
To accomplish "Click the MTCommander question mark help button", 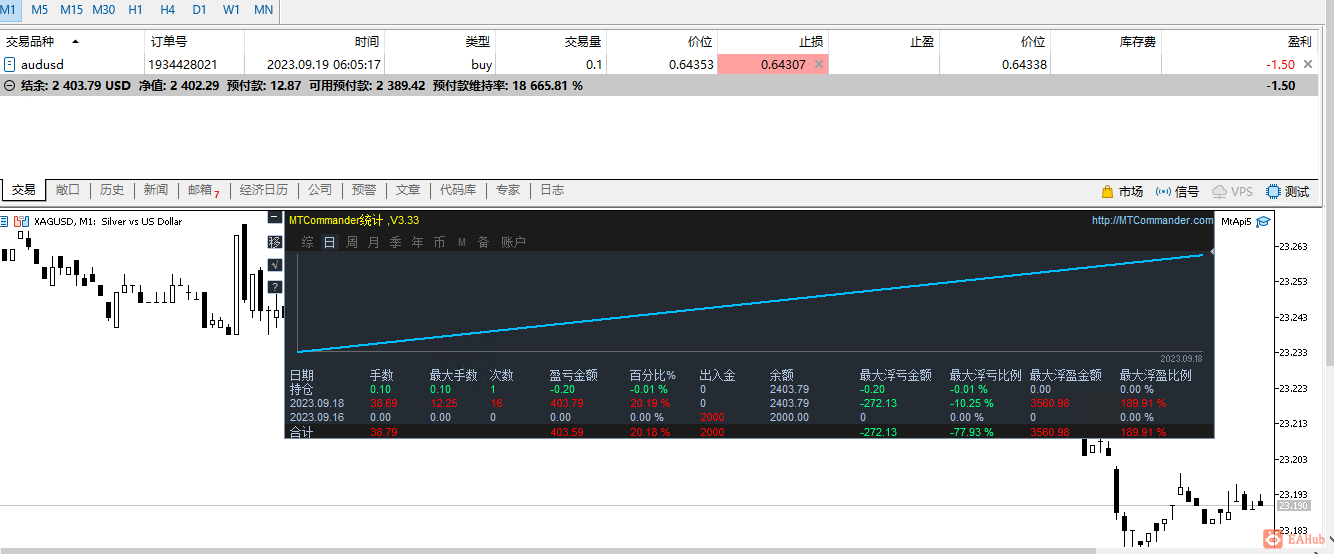I will (275, 288).
